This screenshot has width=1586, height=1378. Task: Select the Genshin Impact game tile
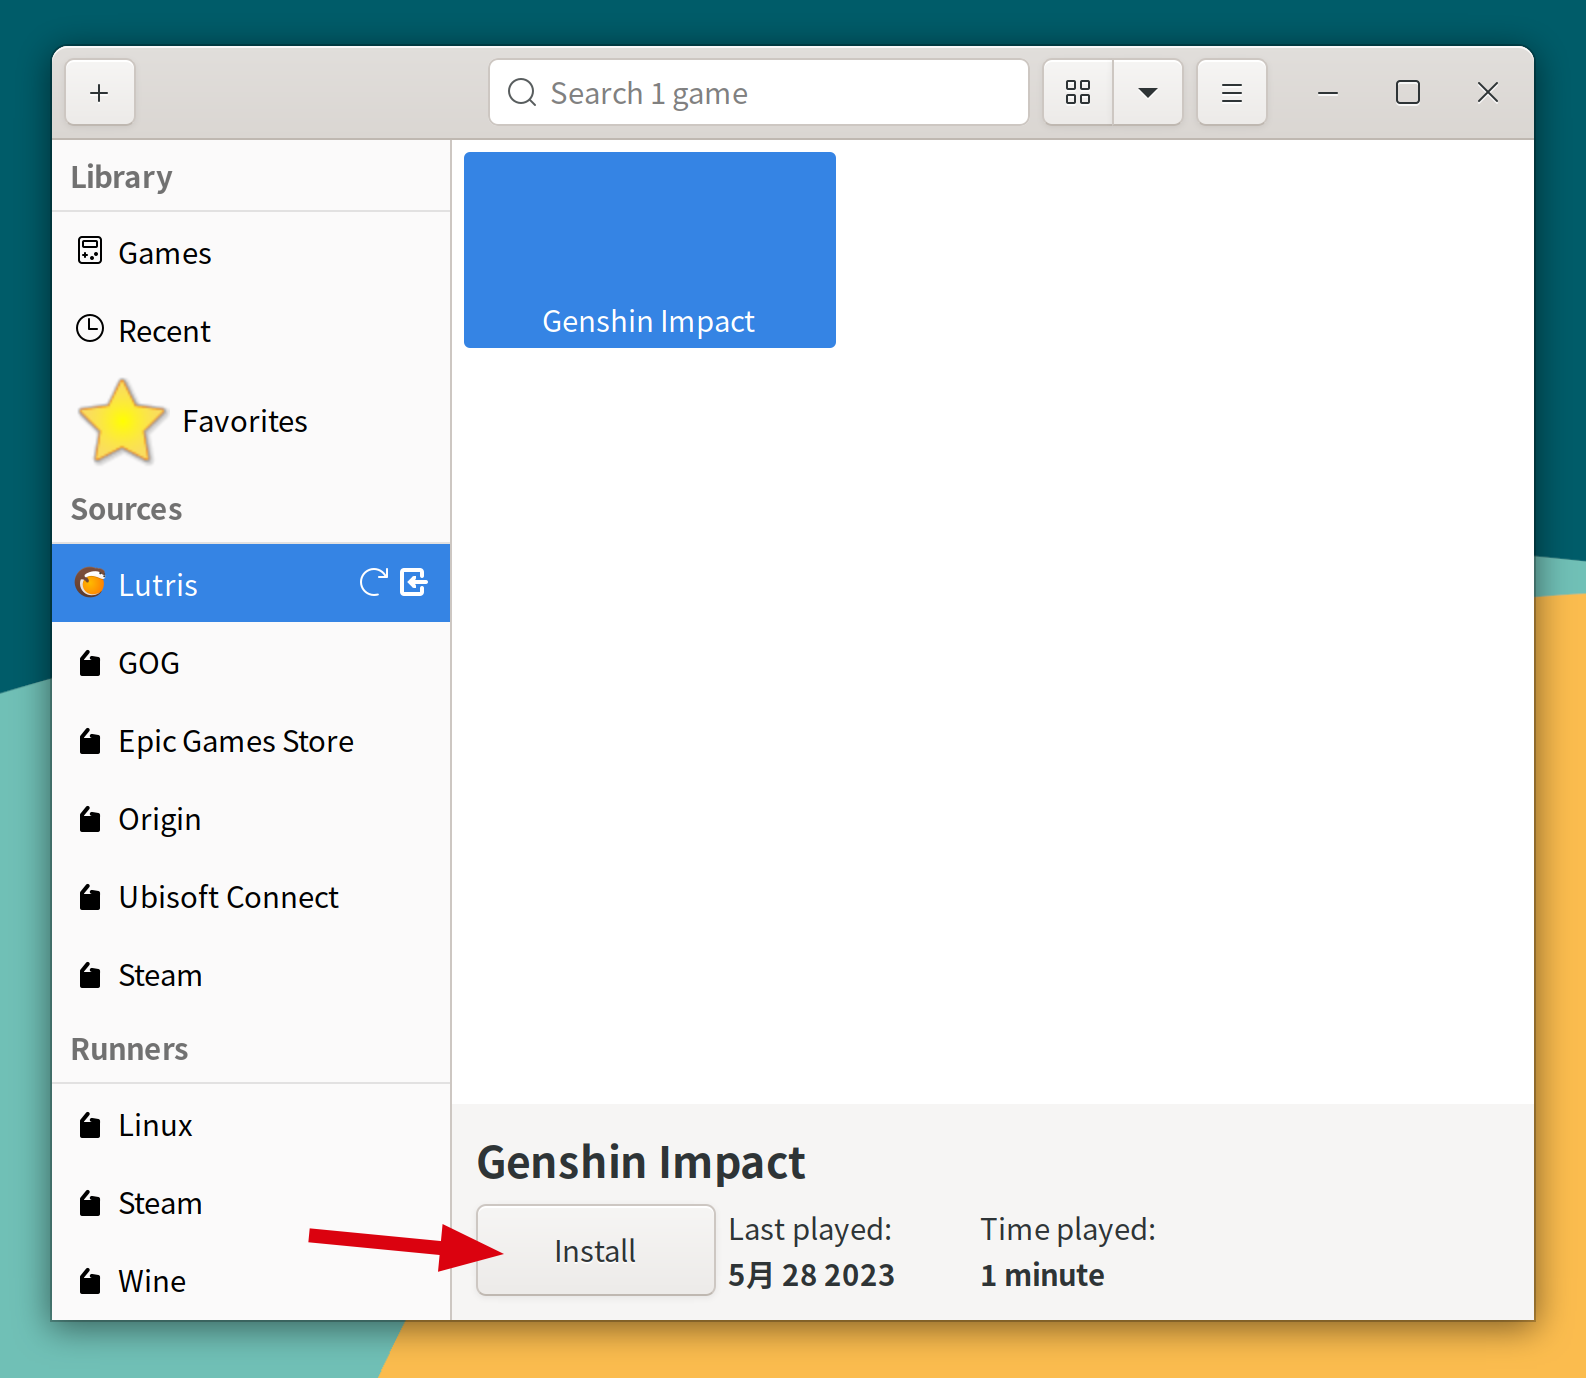point(650,250)
